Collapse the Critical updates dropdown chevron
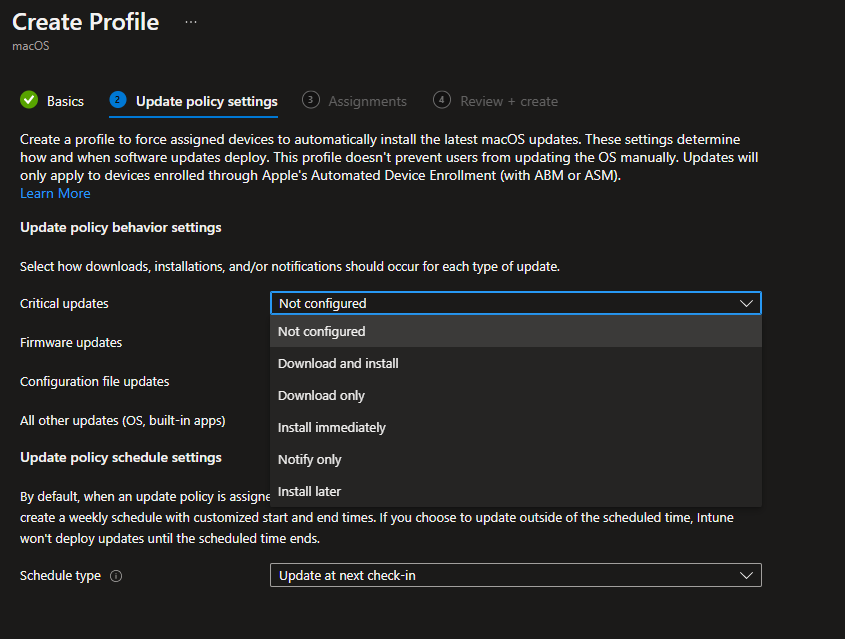The height and width of the screenshot is (639, 845). pos(746,303)
